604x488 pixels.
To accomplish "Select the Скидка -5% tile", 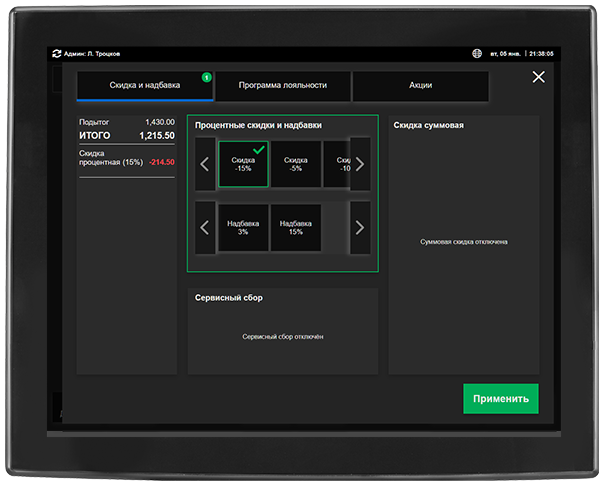I will pos(296,164).
